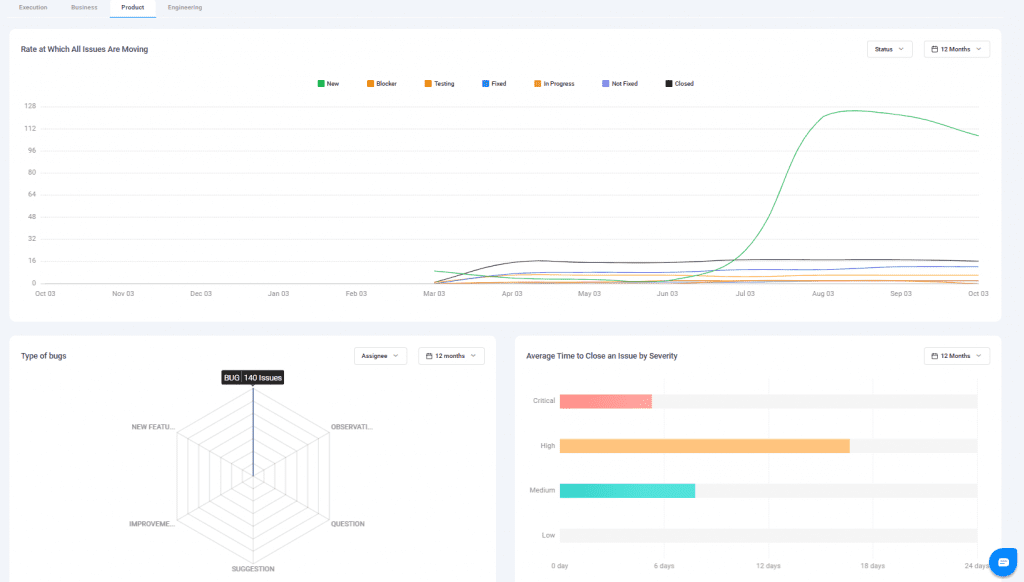Click the black Closed legend square
1024x582 pixels.
[x=668, y=84]
